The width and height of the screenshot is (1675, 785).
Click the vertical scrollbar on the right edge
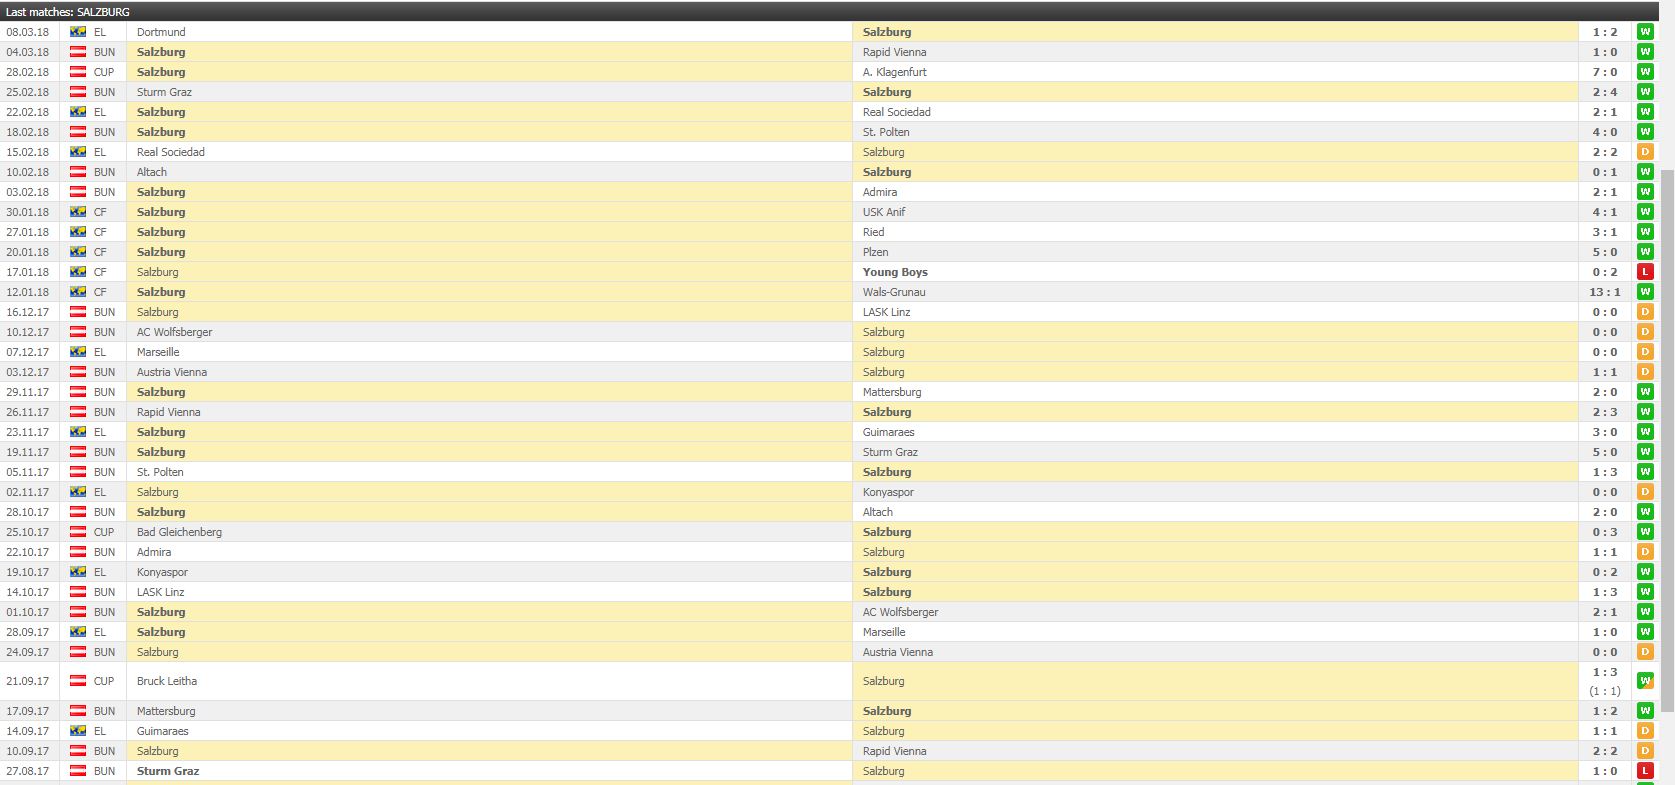(x=1667, y=440)
